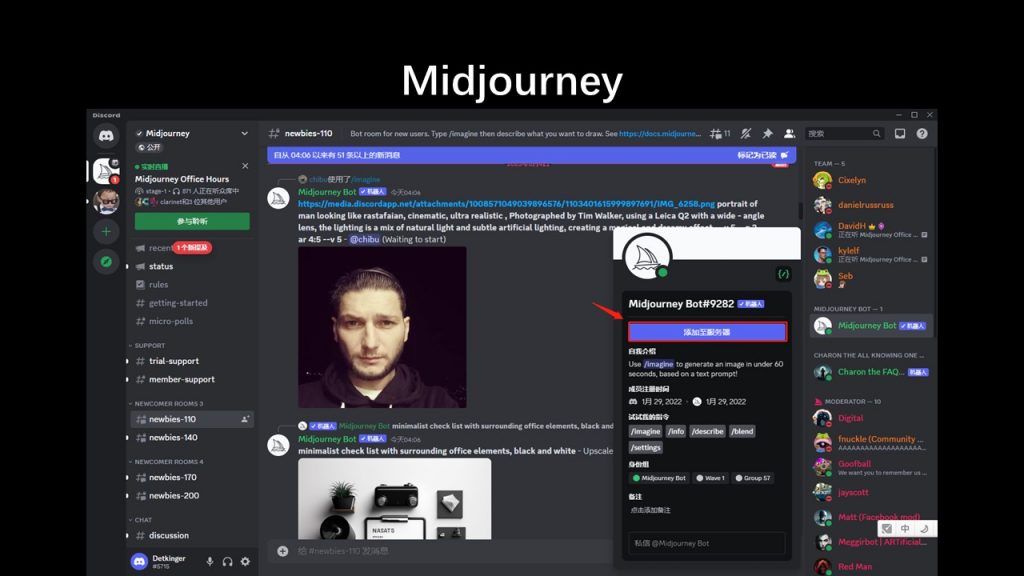Click the attach file plus icon
Viewport: 1024px width, 576px height.
pos(282,551)
